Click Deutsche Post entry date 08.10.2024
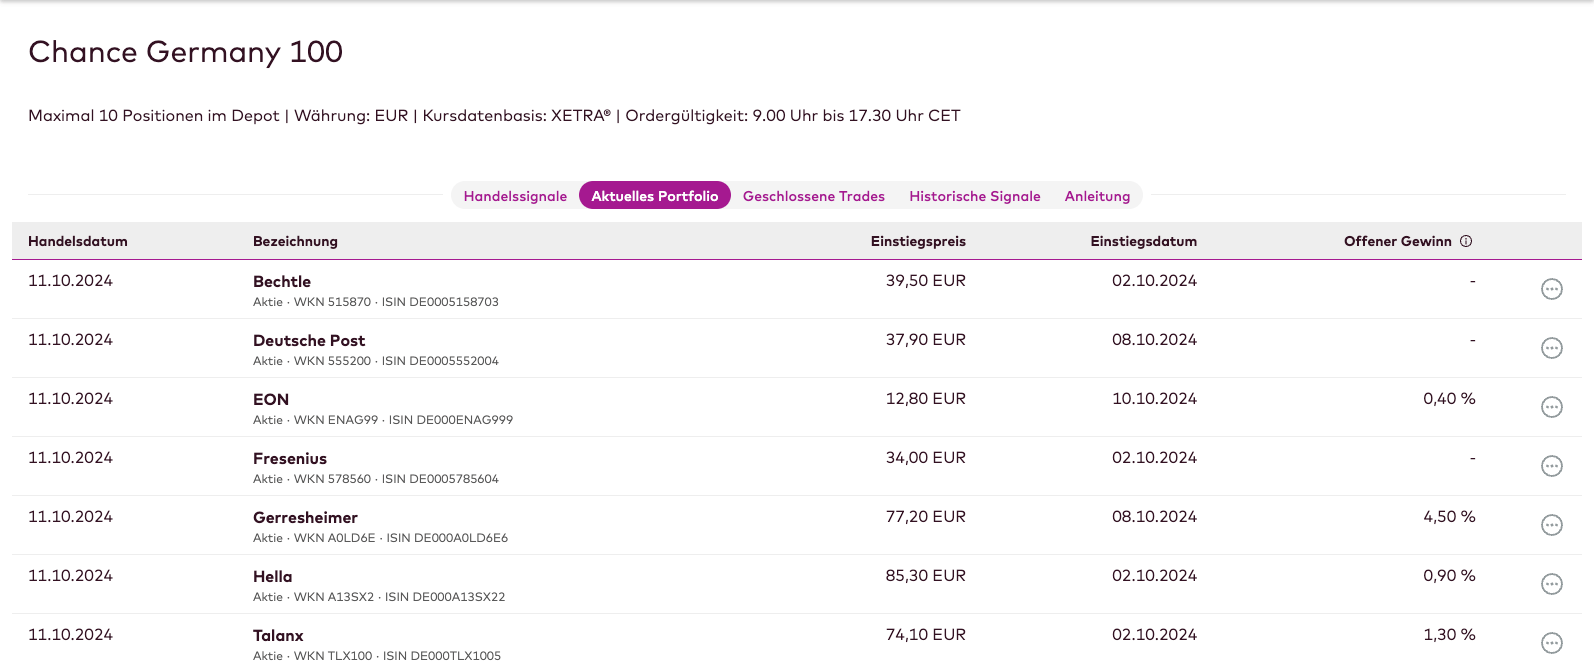This screenshot has height=670, width=1594. (x=1154, y=340)
